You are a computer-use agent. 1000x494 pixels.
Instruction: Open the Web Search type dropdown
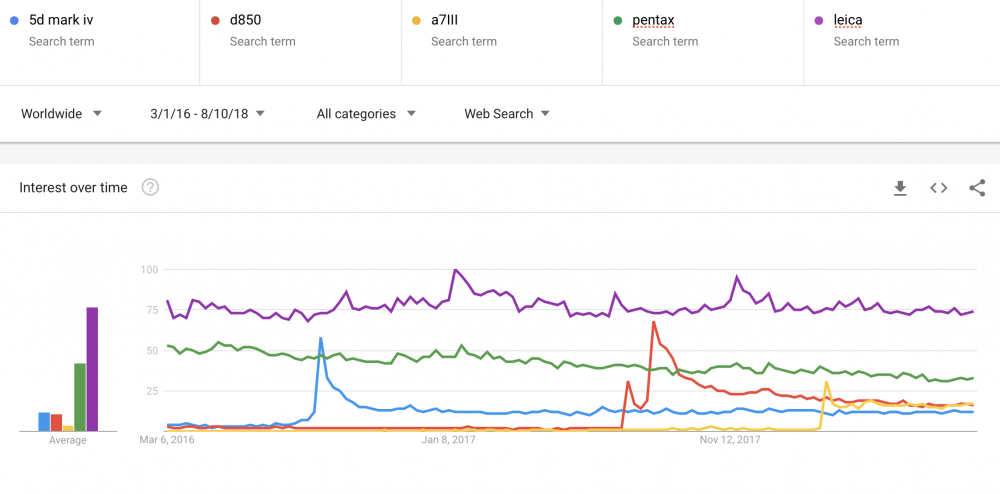point(507,114)
